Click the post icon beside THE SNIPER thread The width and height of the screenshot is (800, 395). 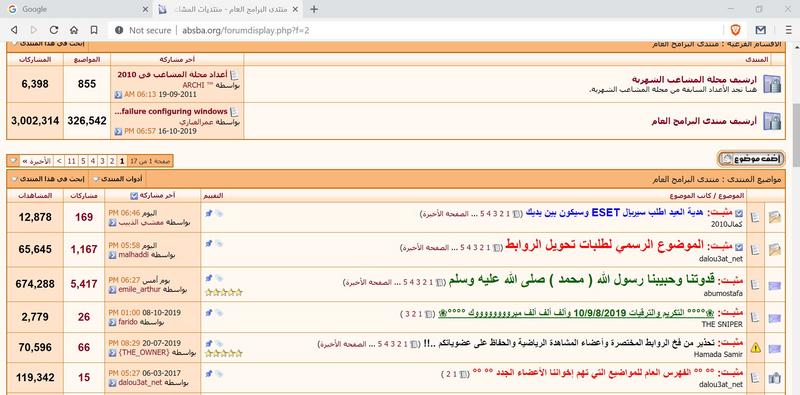[x=756, y=317]
